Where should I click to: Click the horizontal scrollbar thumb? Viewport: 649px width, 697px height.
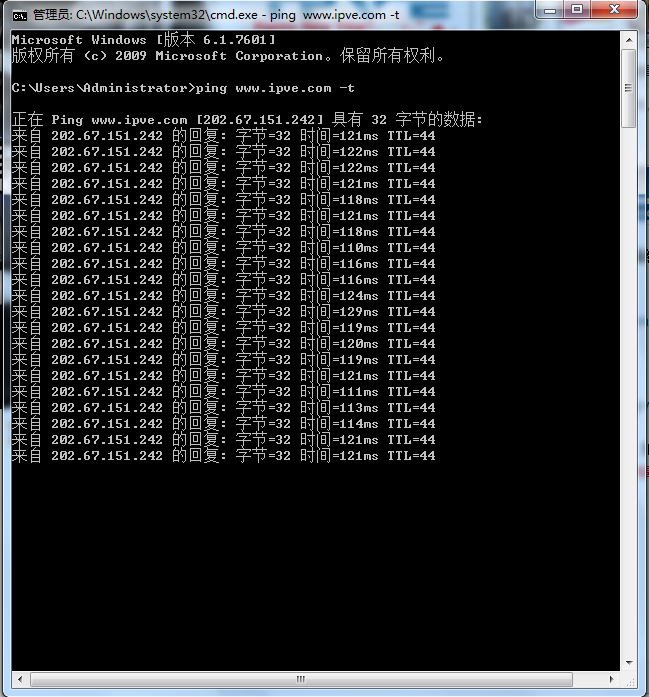[x=301, y=679]
